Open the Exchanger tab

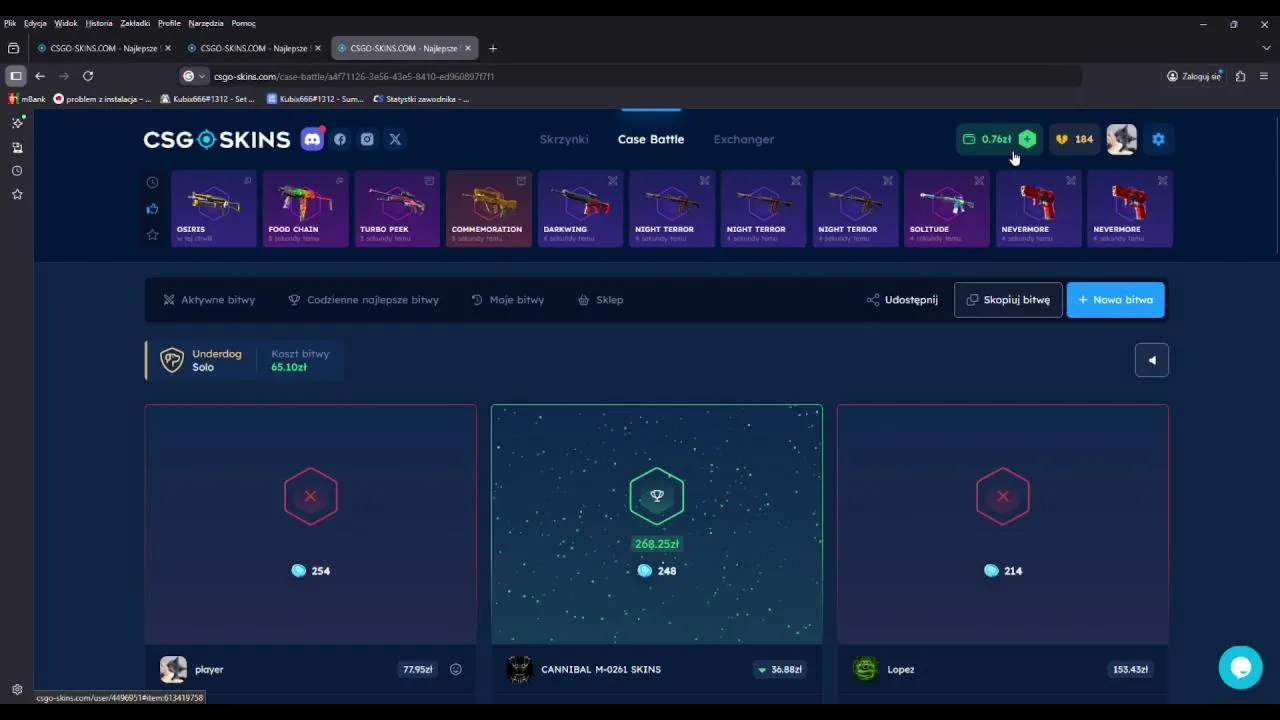click(x=744, y=139)
